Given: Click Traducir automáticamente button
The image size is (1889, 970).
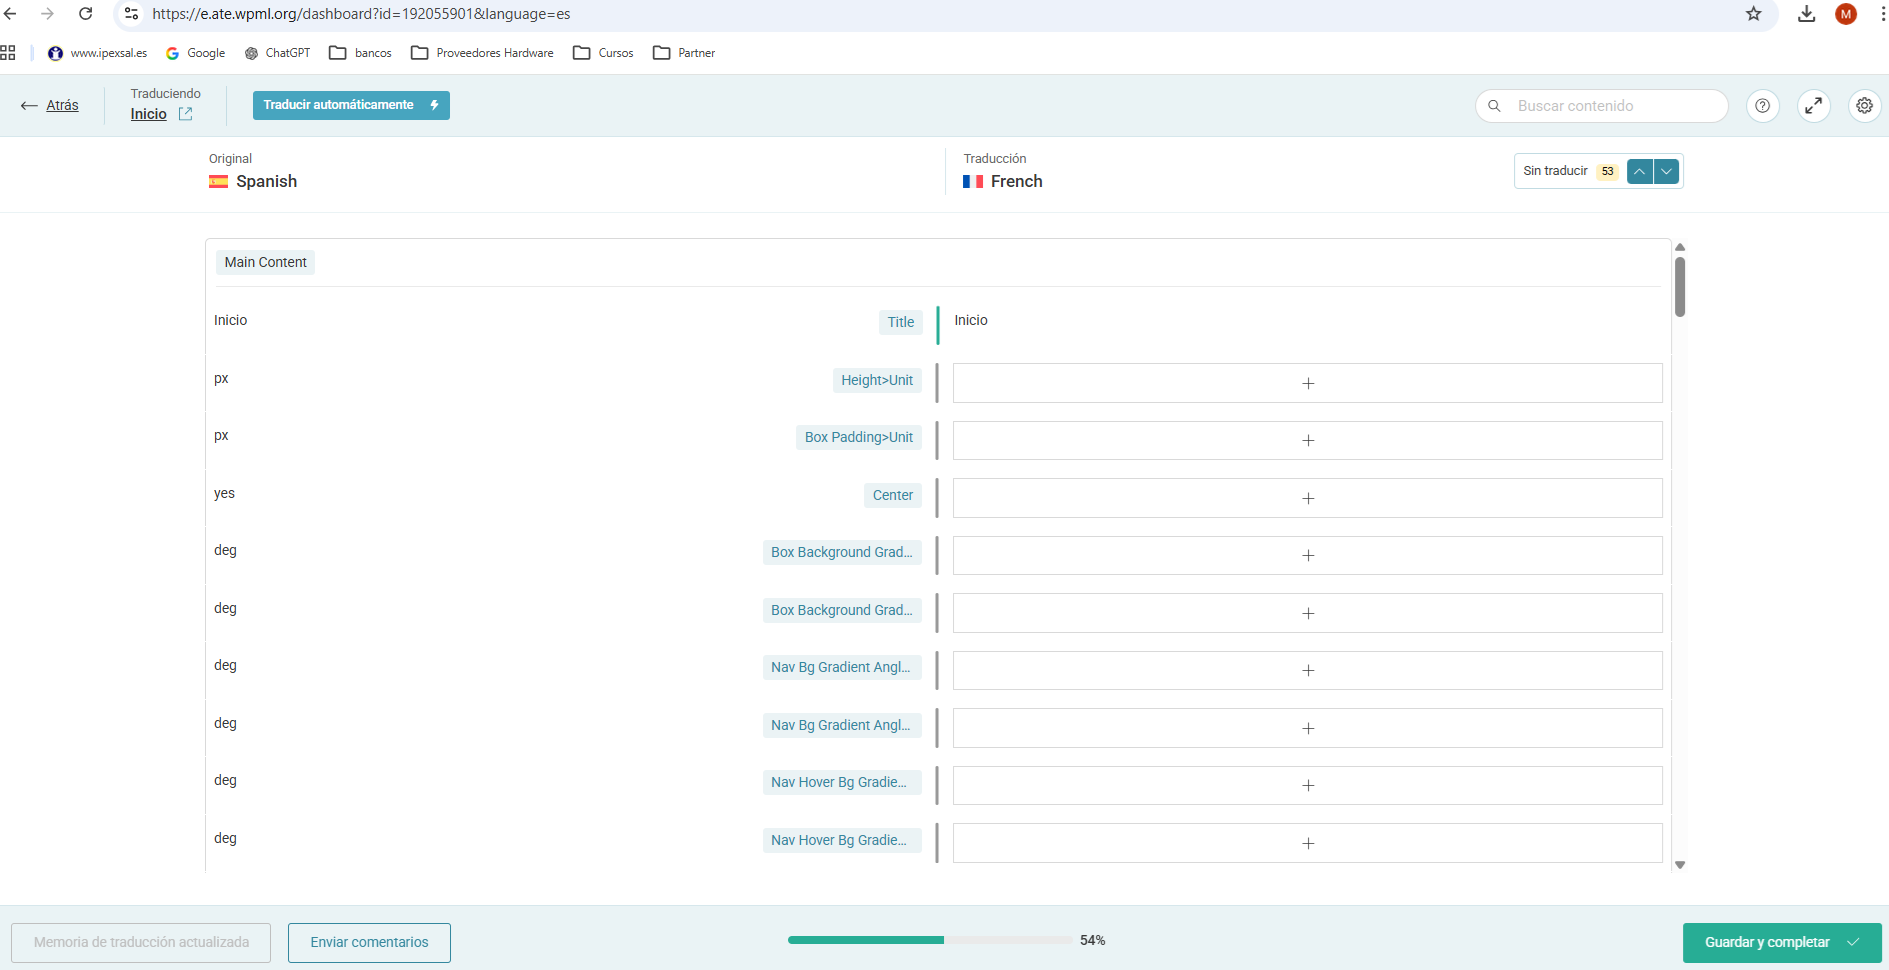Looking at the screenshot, I should tap(351, 105).
